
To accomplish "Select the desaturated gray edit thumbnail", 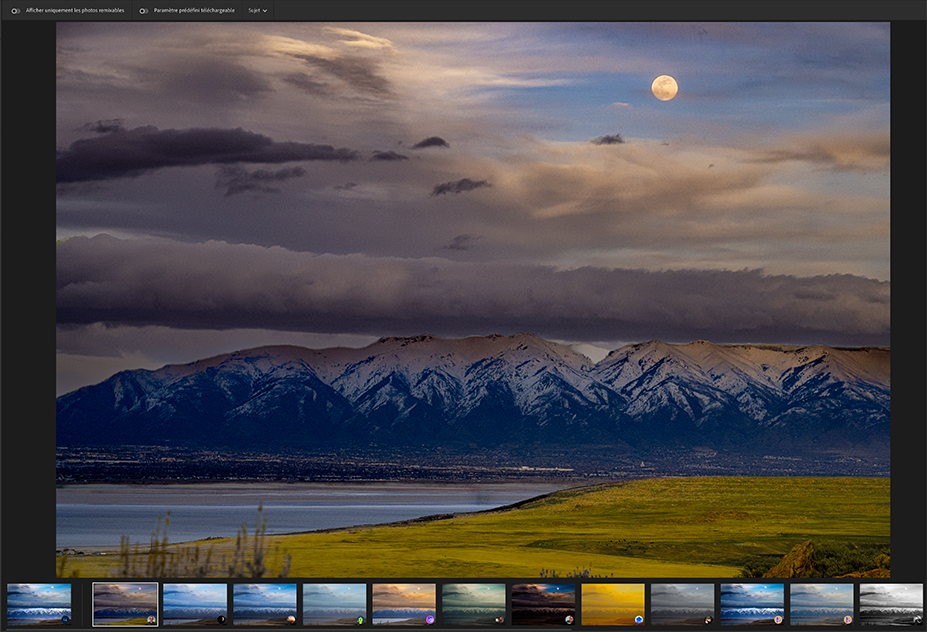I will coord(682,603).
